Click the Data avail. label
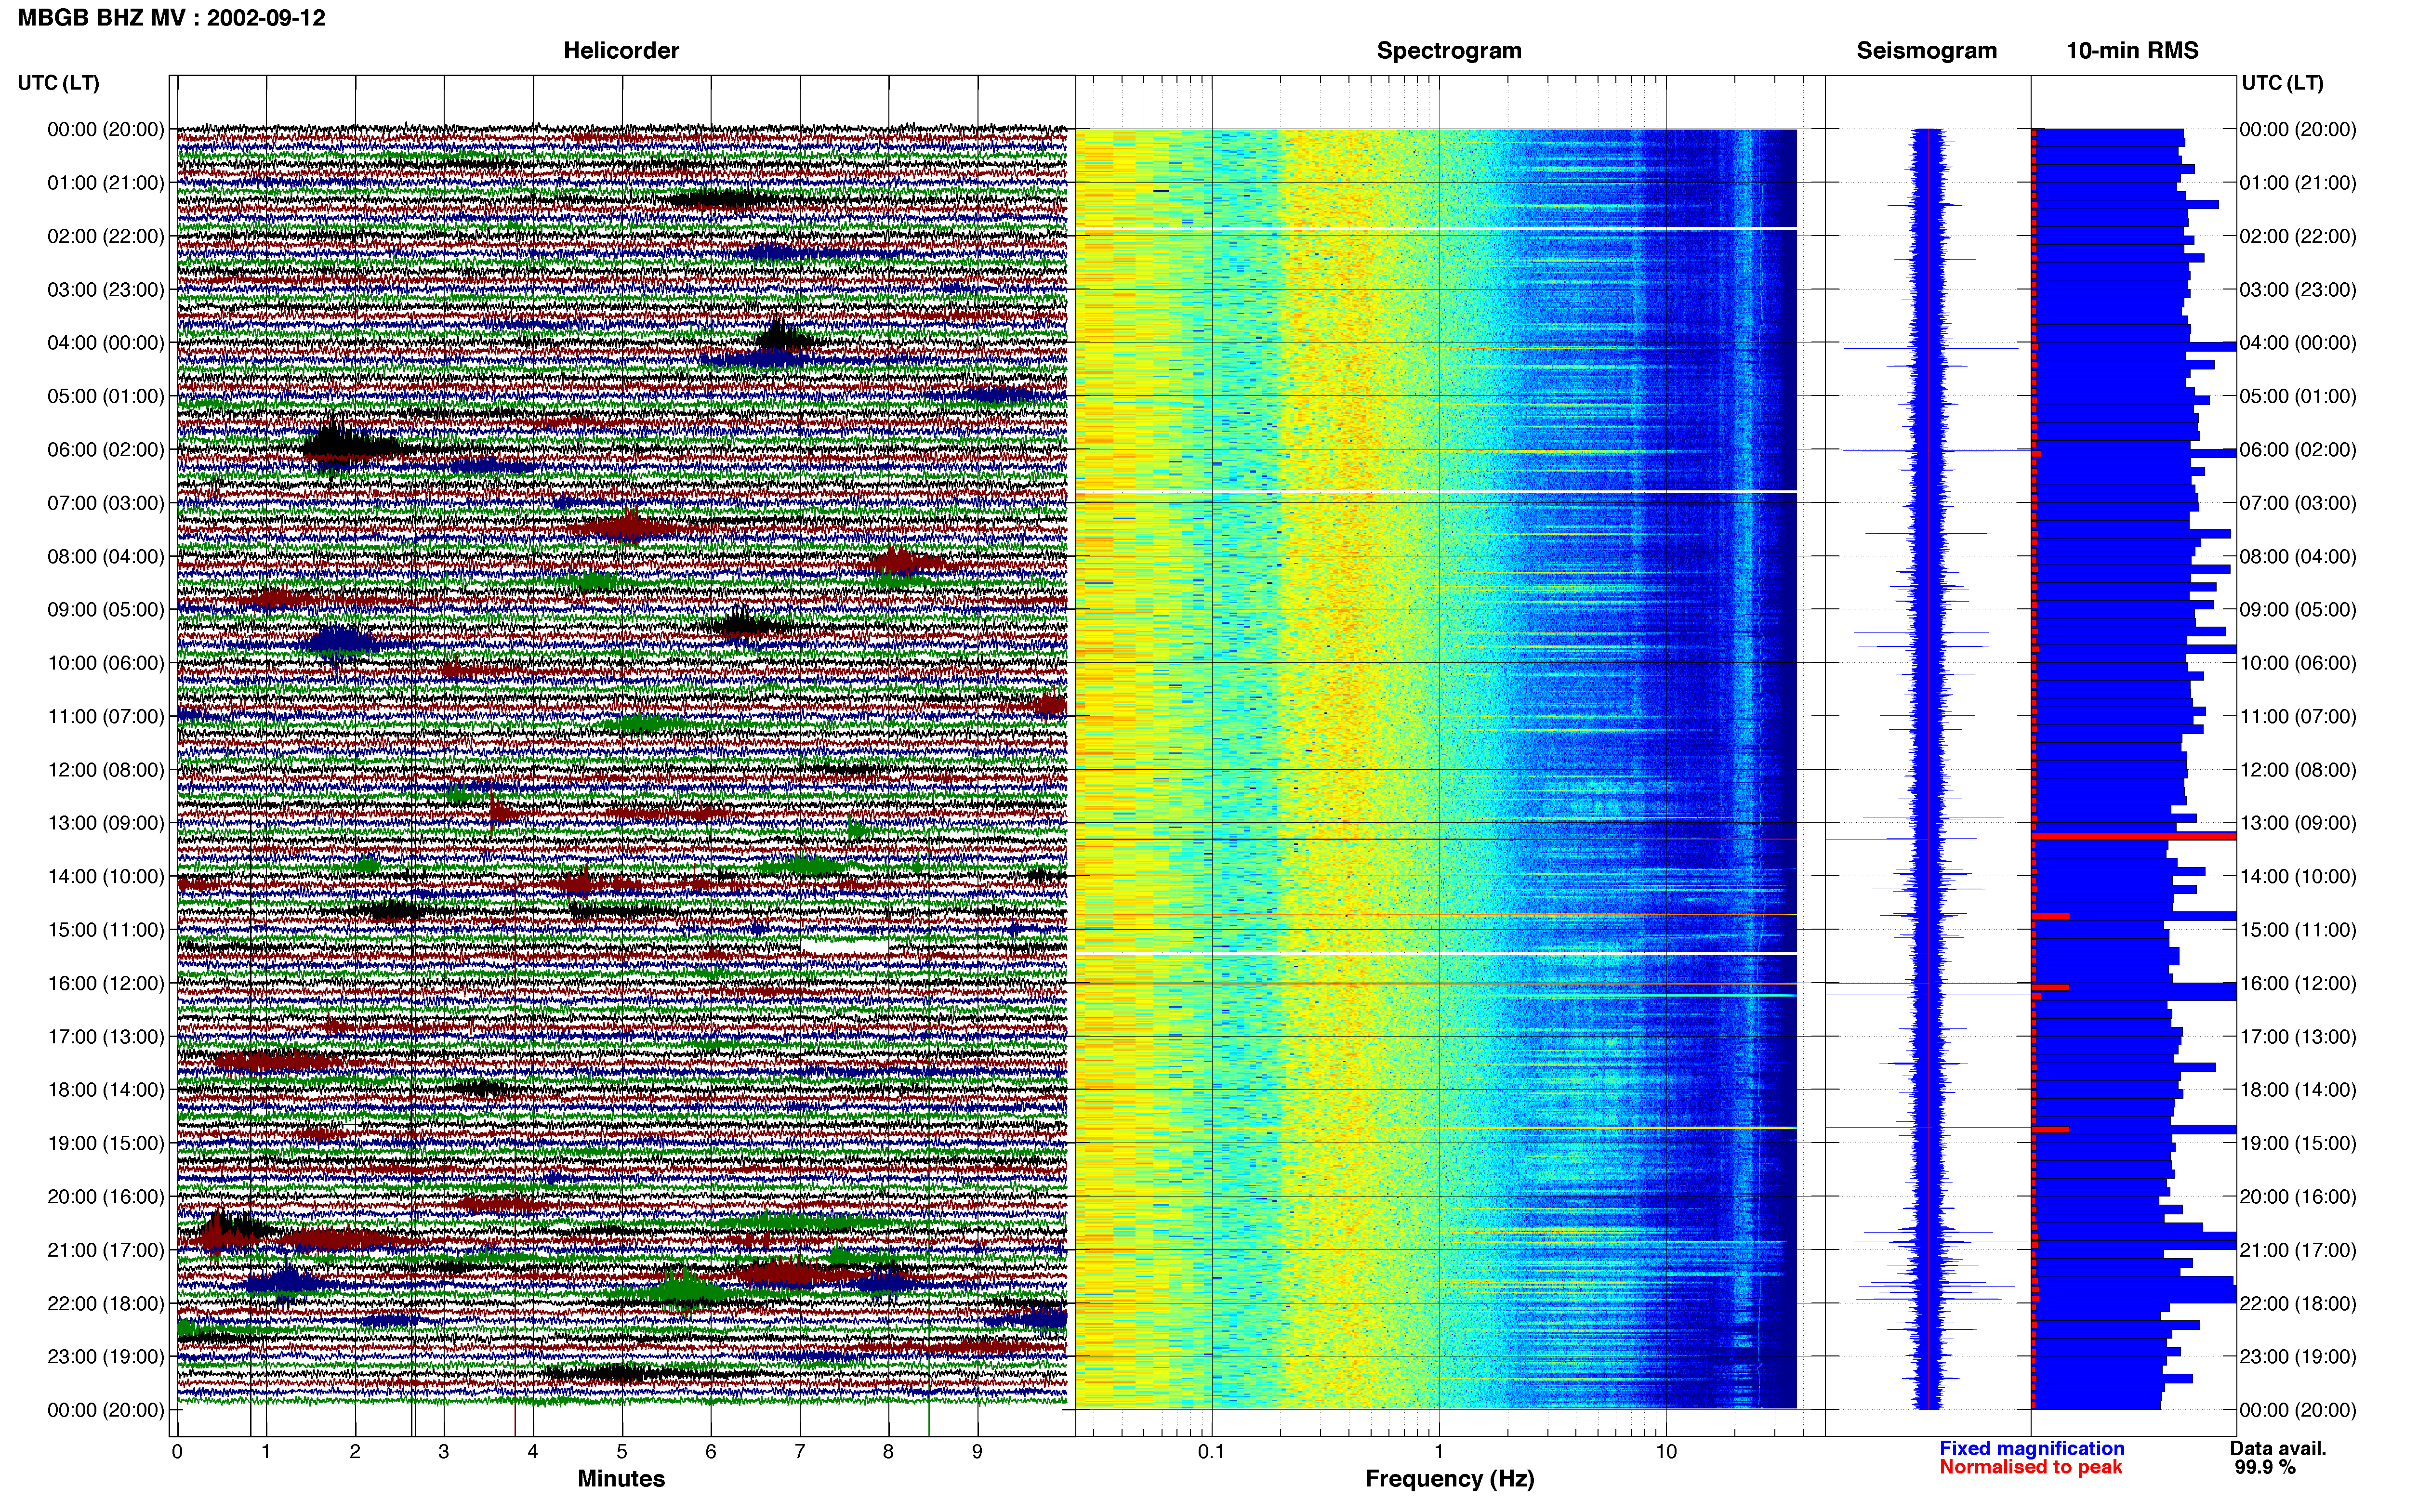This screenshot has height=1512, width=2418. click(2278, 1448)
